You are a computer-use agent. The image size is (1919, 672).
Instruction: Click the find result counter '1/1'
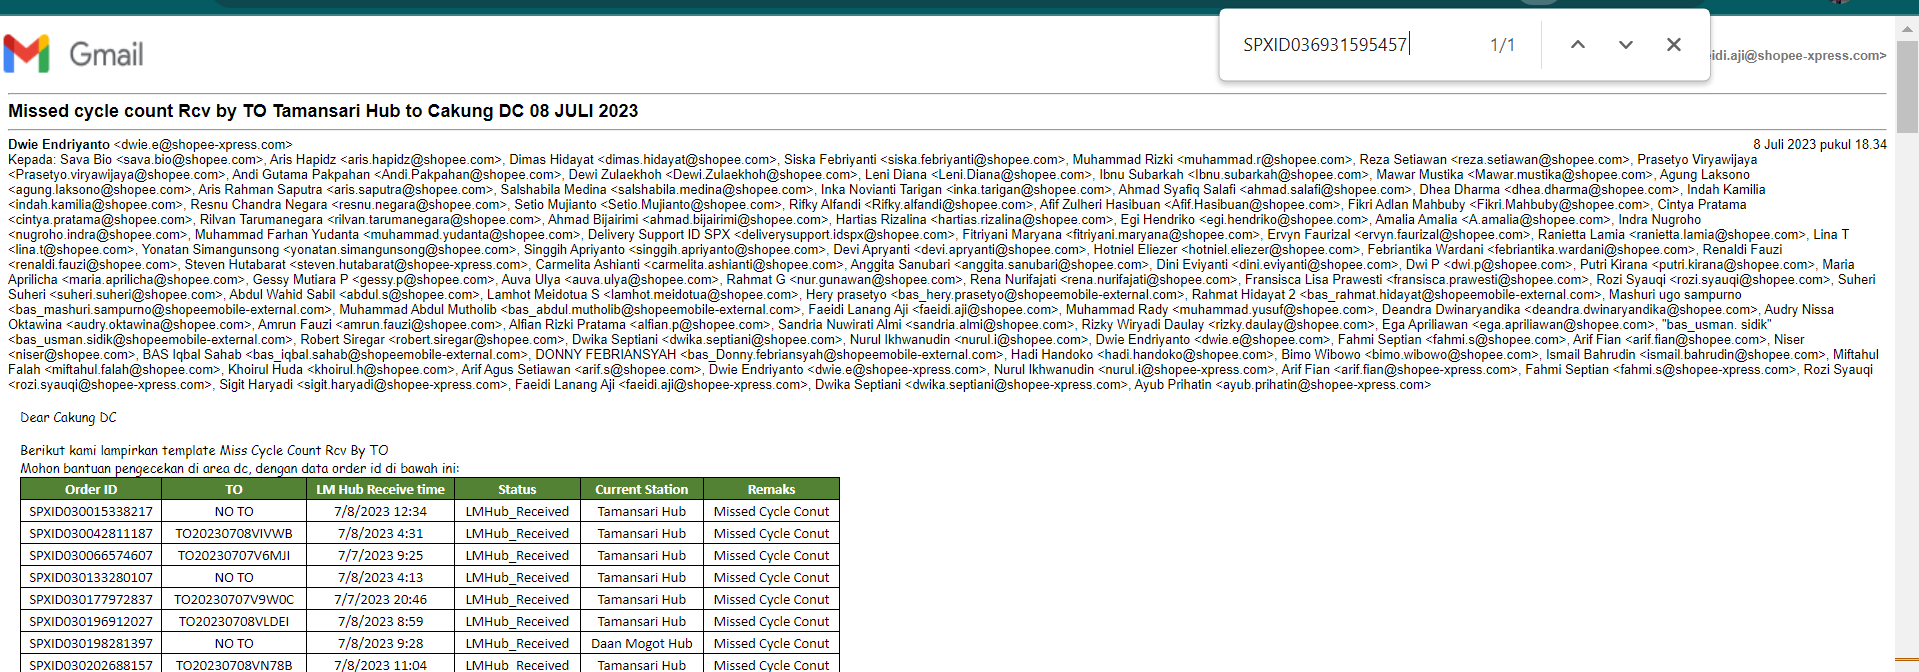point(1502,45)
